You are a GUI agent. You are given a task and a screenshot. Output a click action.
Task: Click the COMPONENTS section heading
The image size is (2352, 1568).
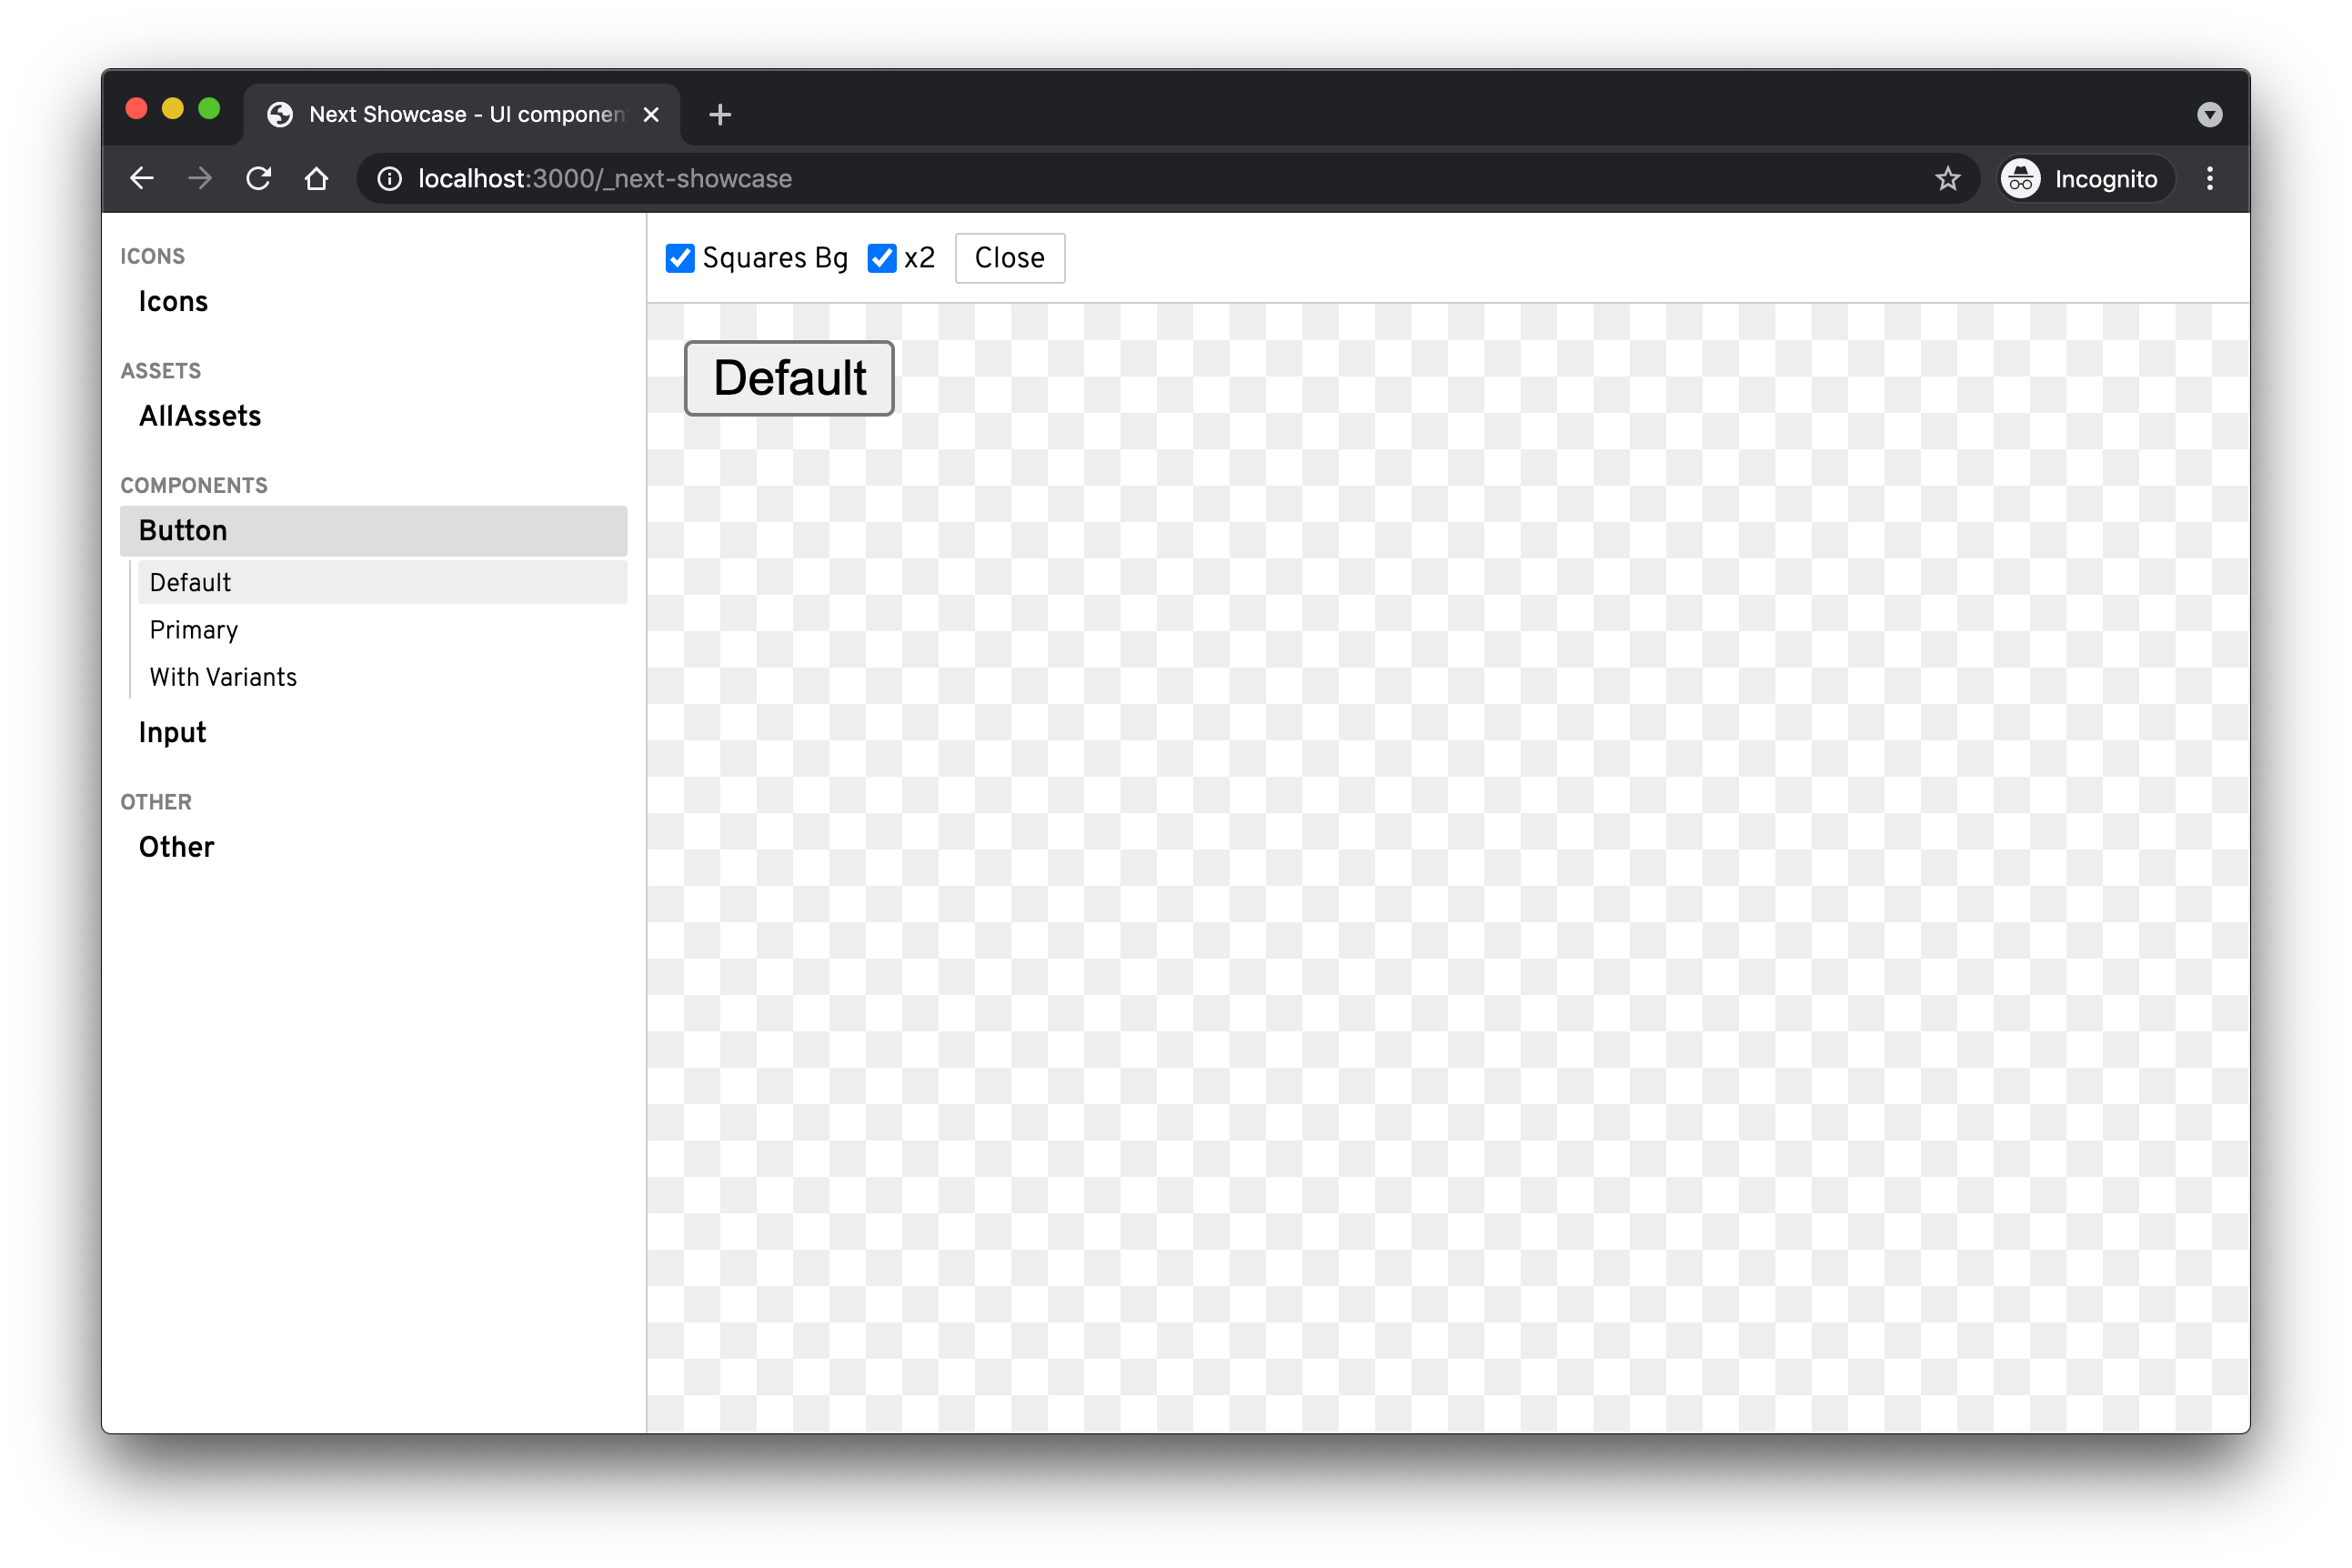[194, 485]
